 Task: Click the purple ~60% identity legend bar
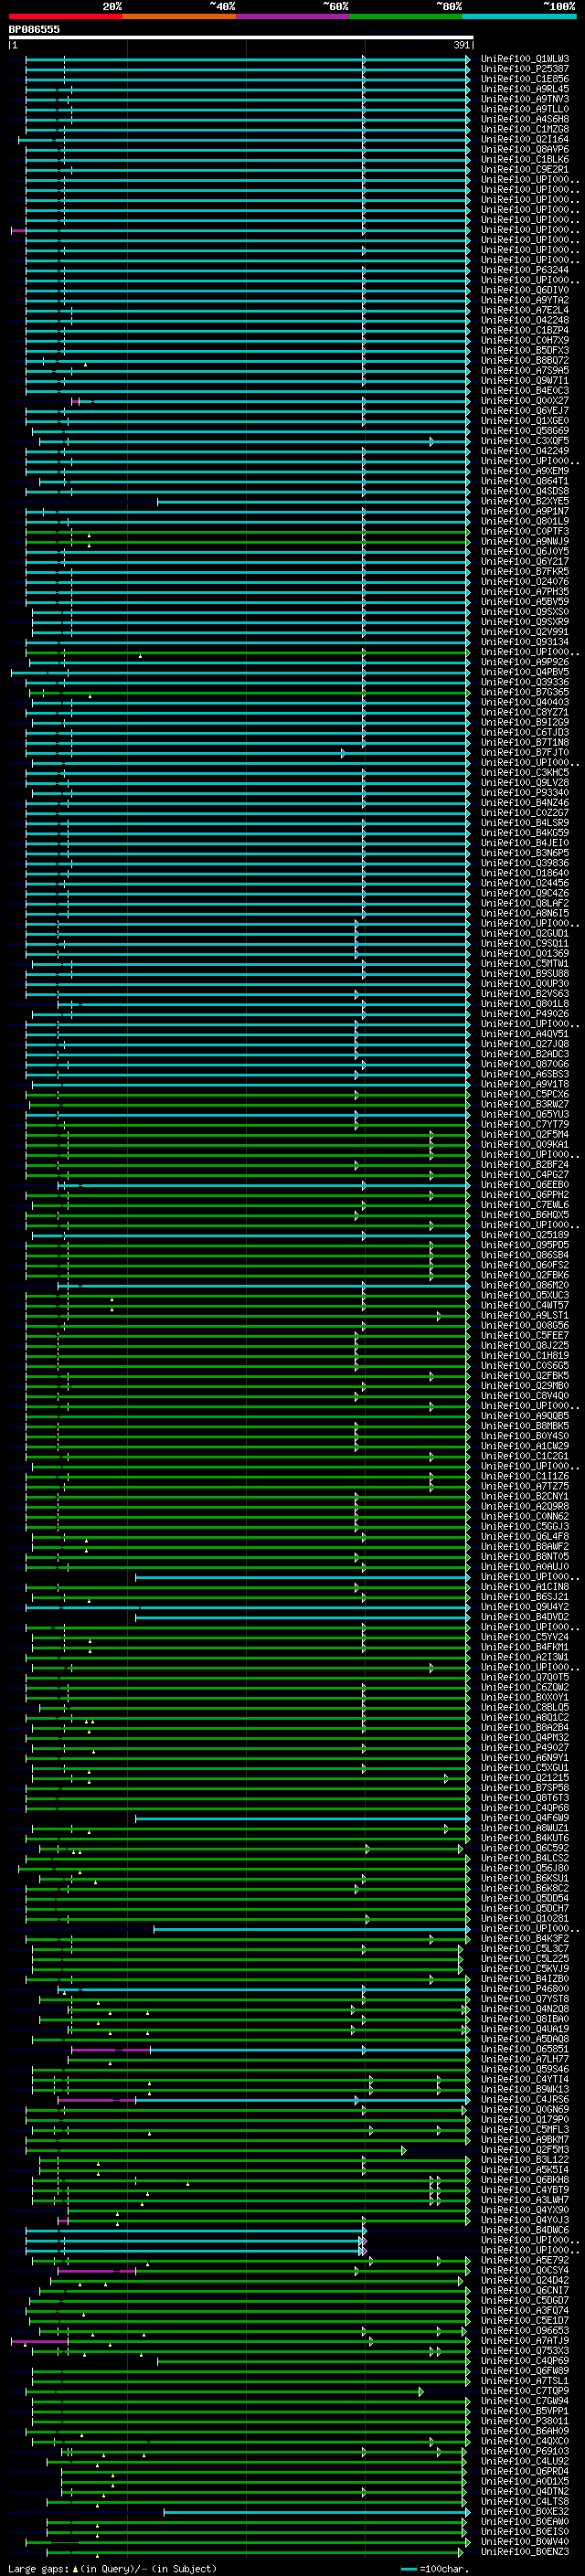coord(293,17)
